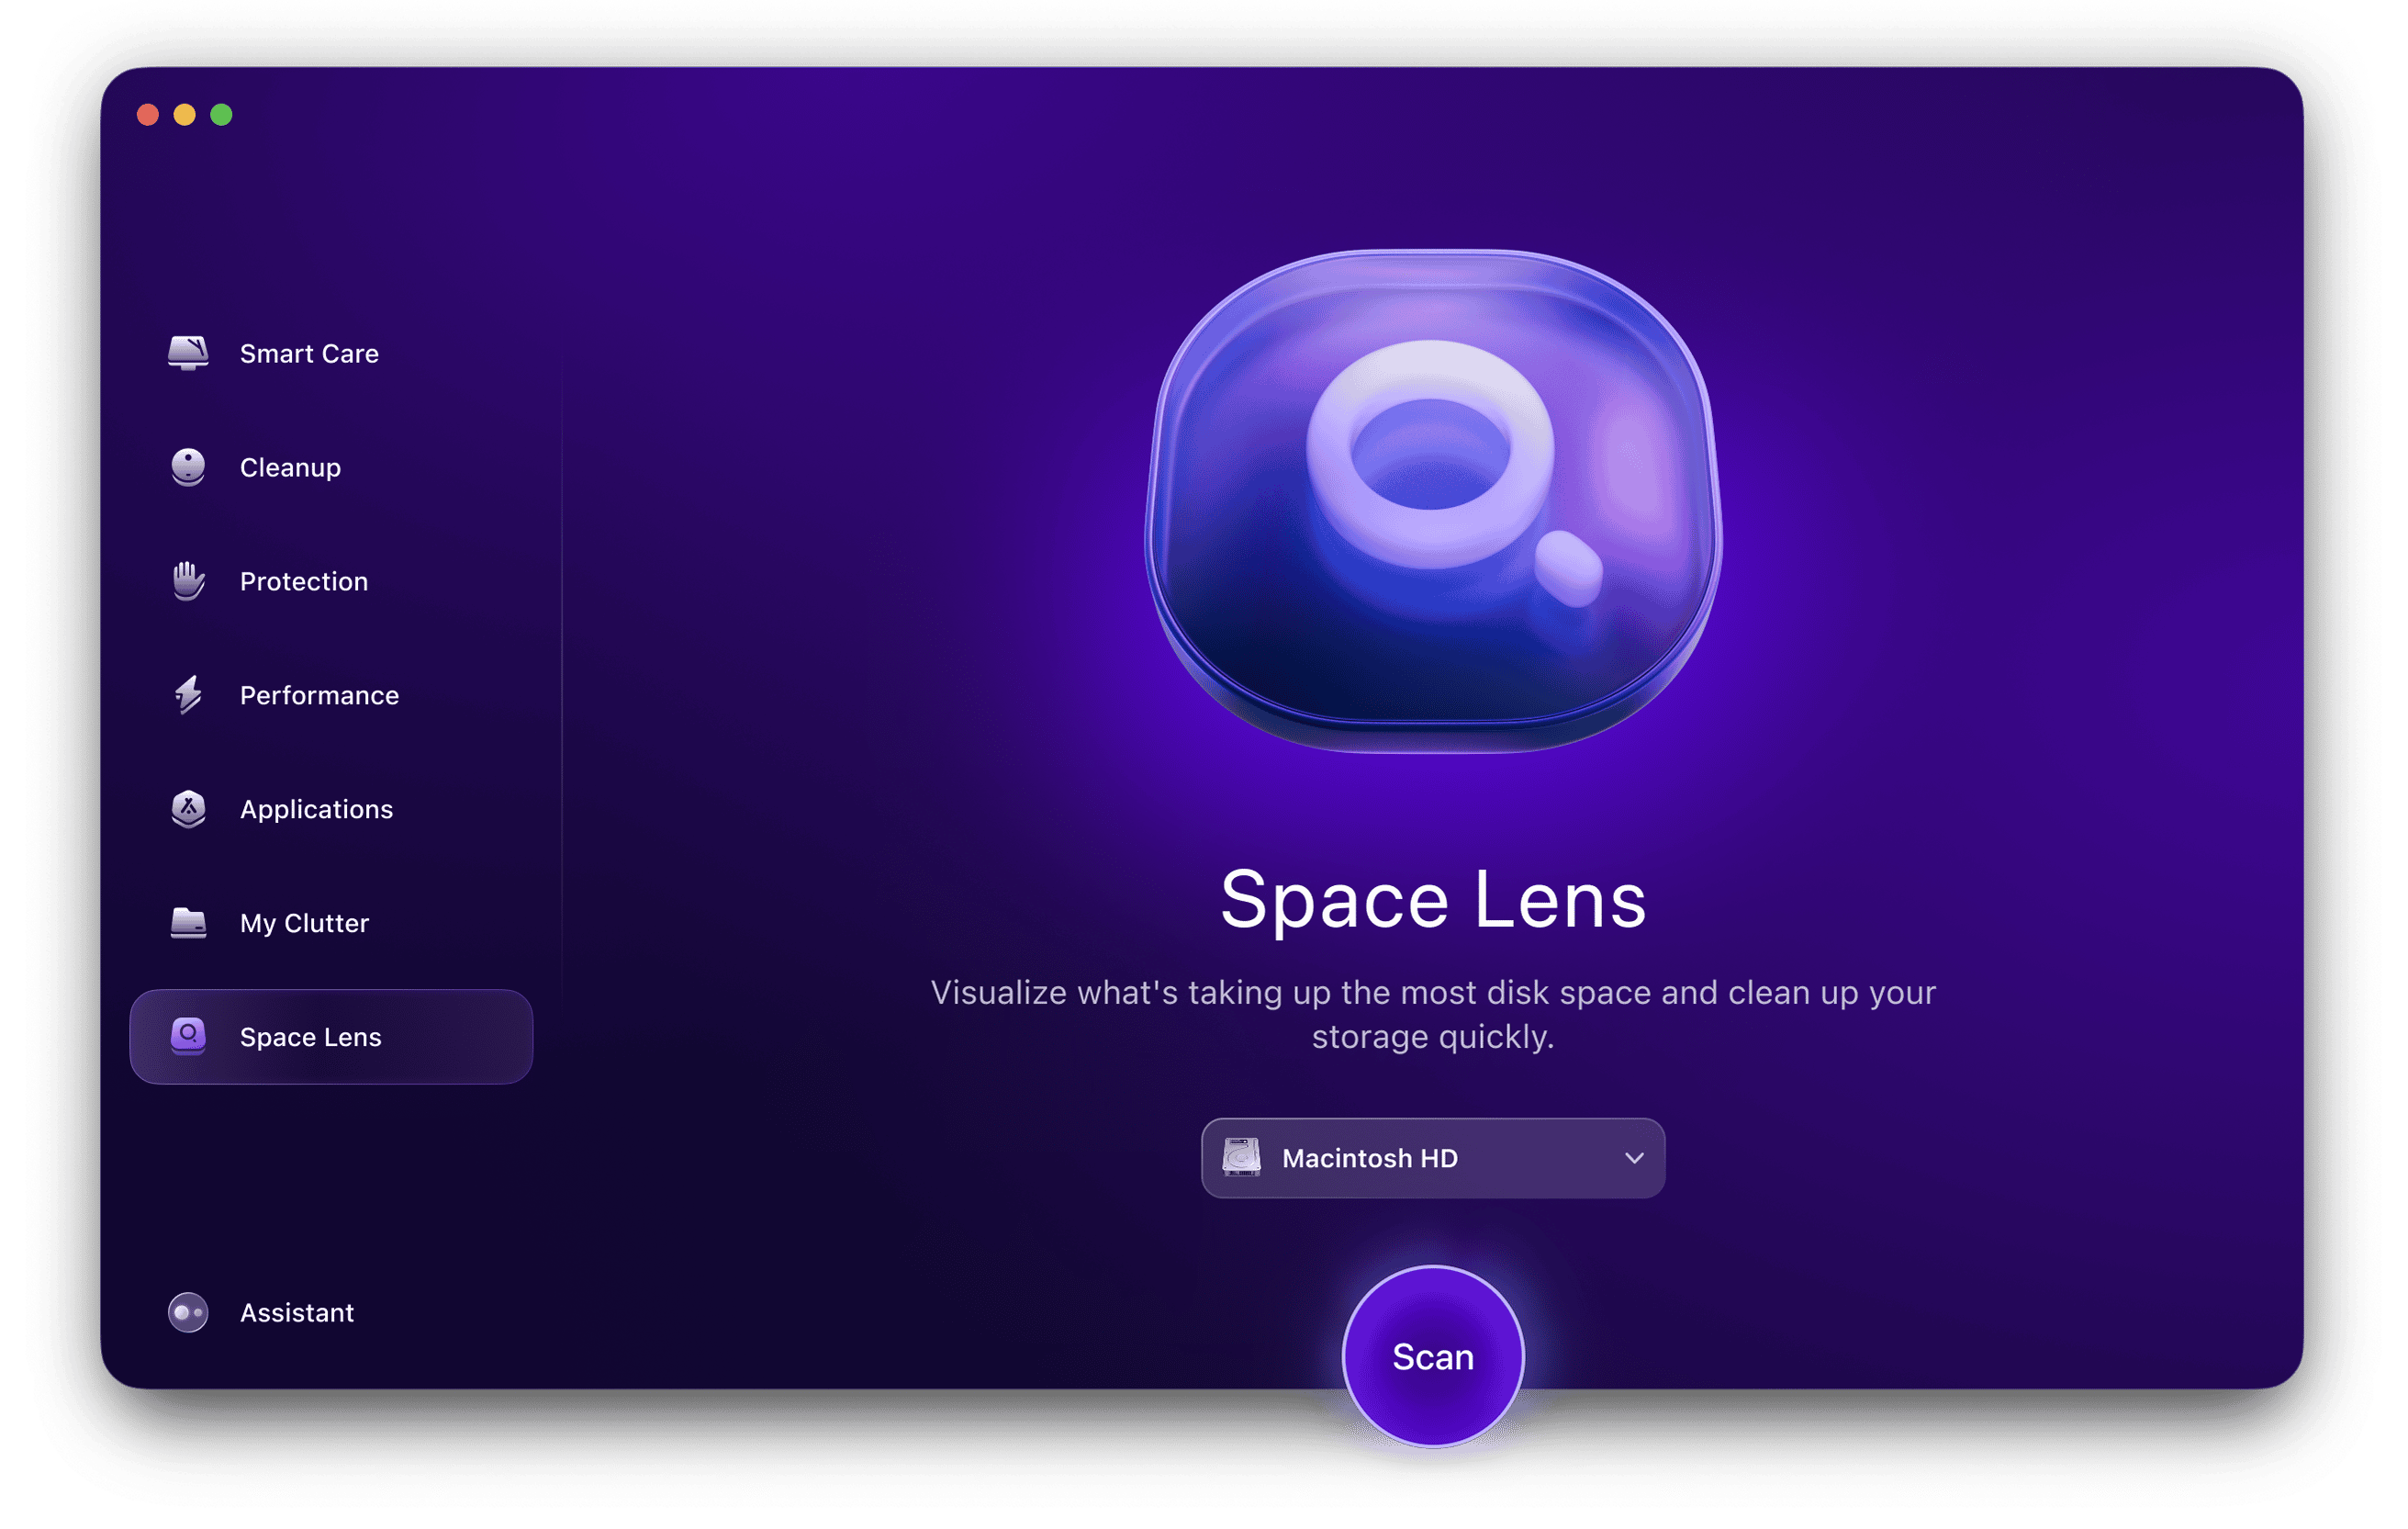The image size is (2408, 1529).
Task: Switch to the Smart Care section
Action: click(x=309, y=353)
